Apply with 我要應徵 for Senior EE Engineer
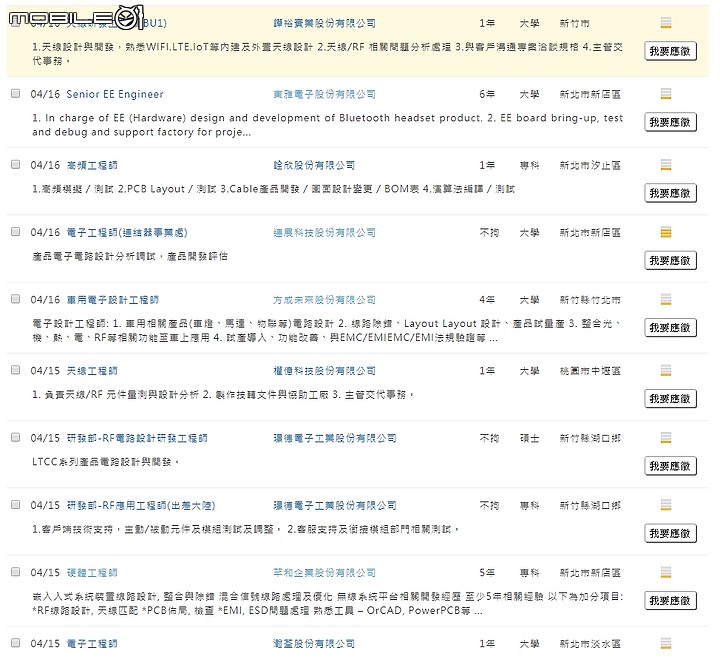Image resolution: width=720 pixels, height=659 pixels. tap(670, 122)
